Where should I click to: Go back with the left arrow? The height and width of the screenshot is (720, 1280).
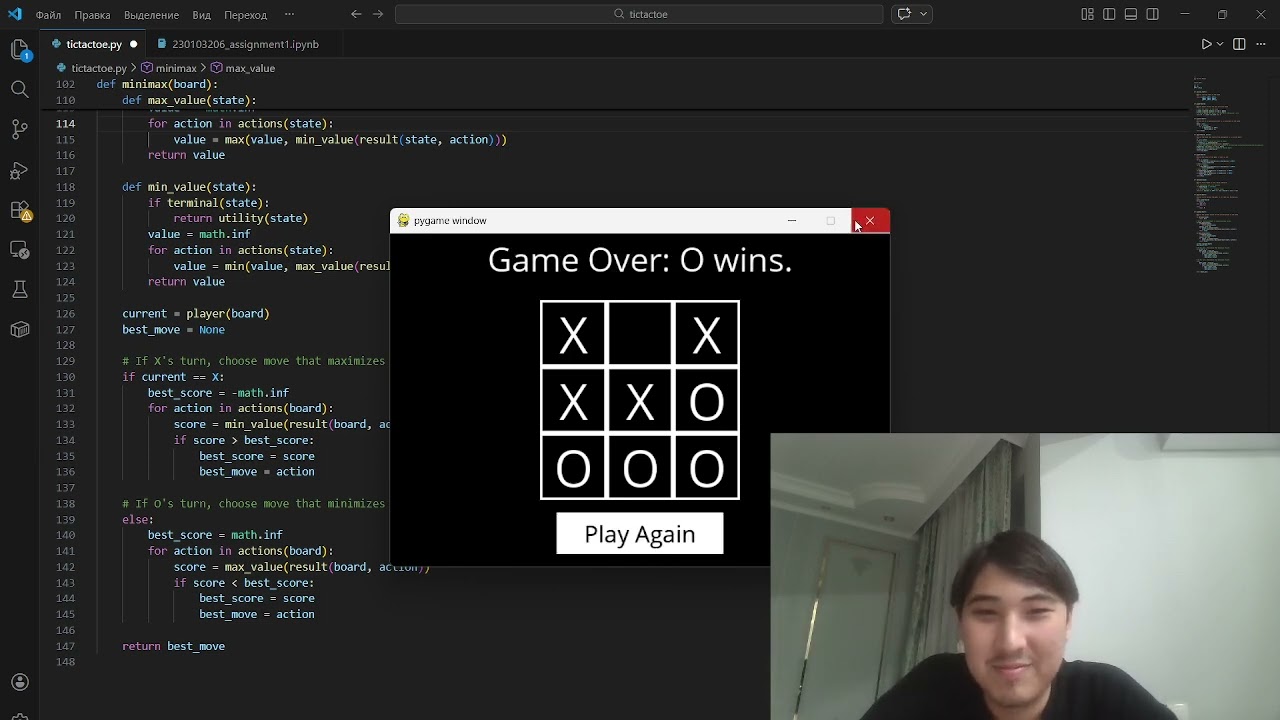(356, 14)
